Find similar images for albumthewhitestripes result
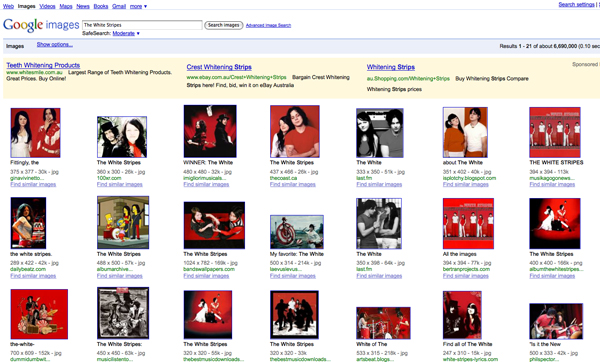The width and height of the screenshot is (600, 362). 552,276
